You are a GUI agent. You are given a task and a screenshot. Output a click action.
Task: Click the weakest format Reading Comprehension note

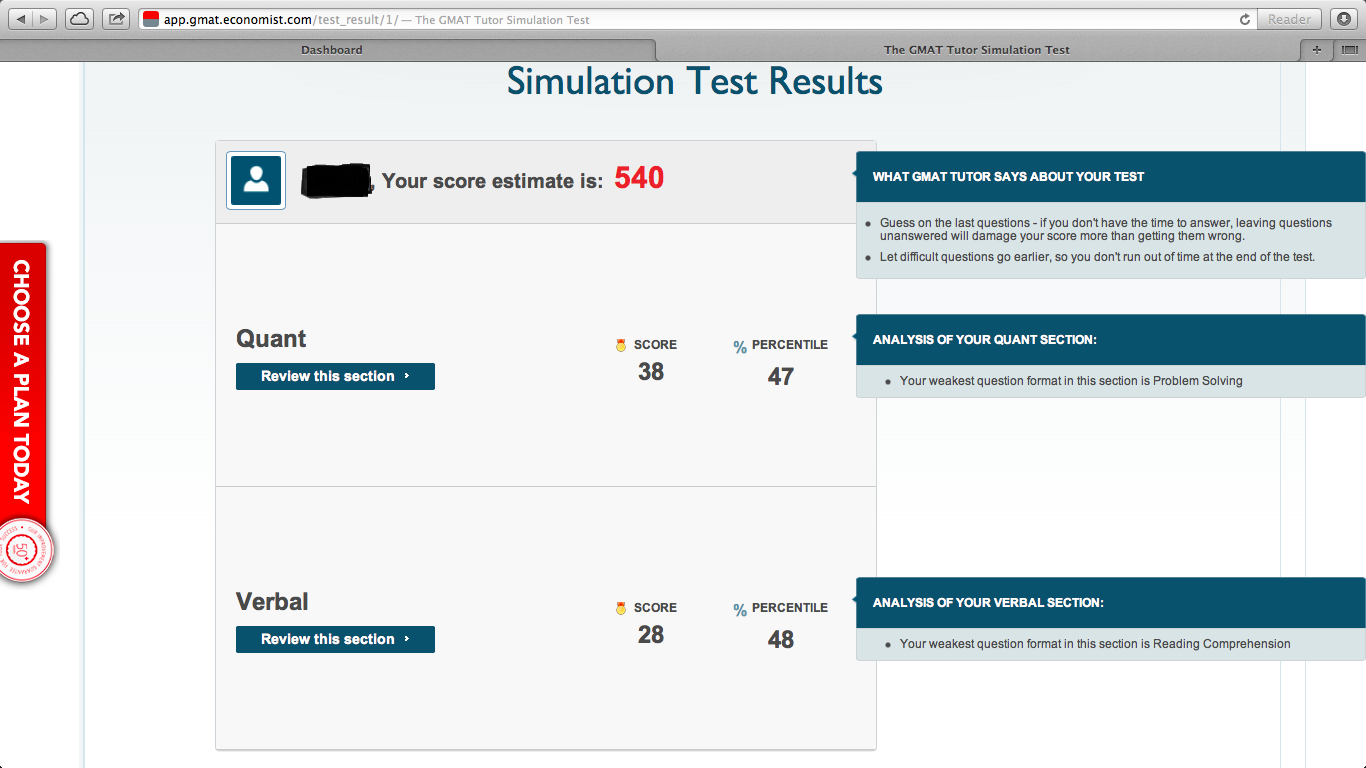pos(1095,644)
